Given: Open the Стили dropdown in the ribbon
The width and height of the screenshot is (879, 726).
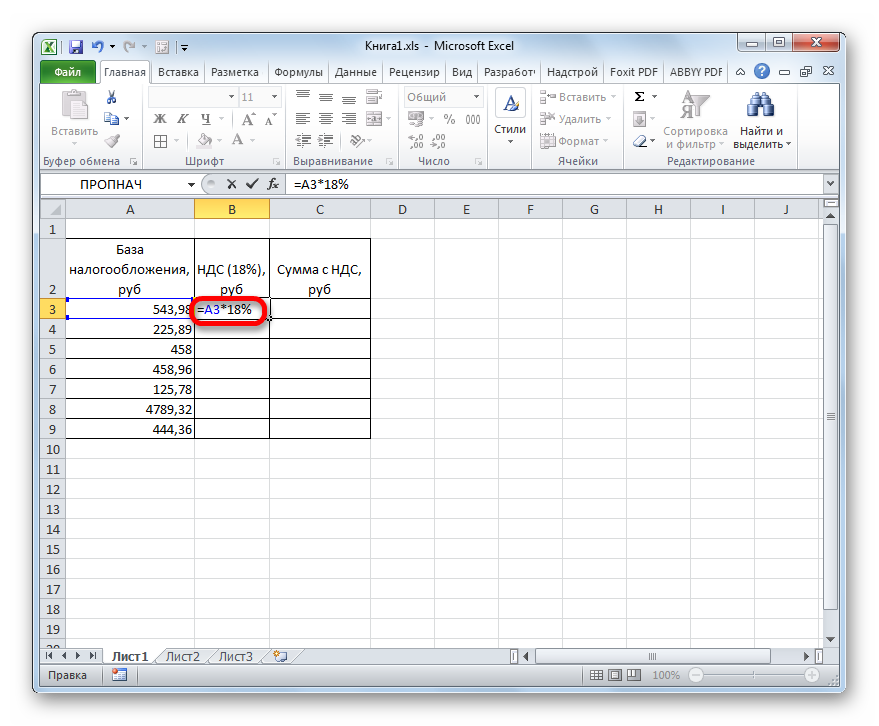Looking at the screenshot, I should pyautogui.click(x=510, y=120).
